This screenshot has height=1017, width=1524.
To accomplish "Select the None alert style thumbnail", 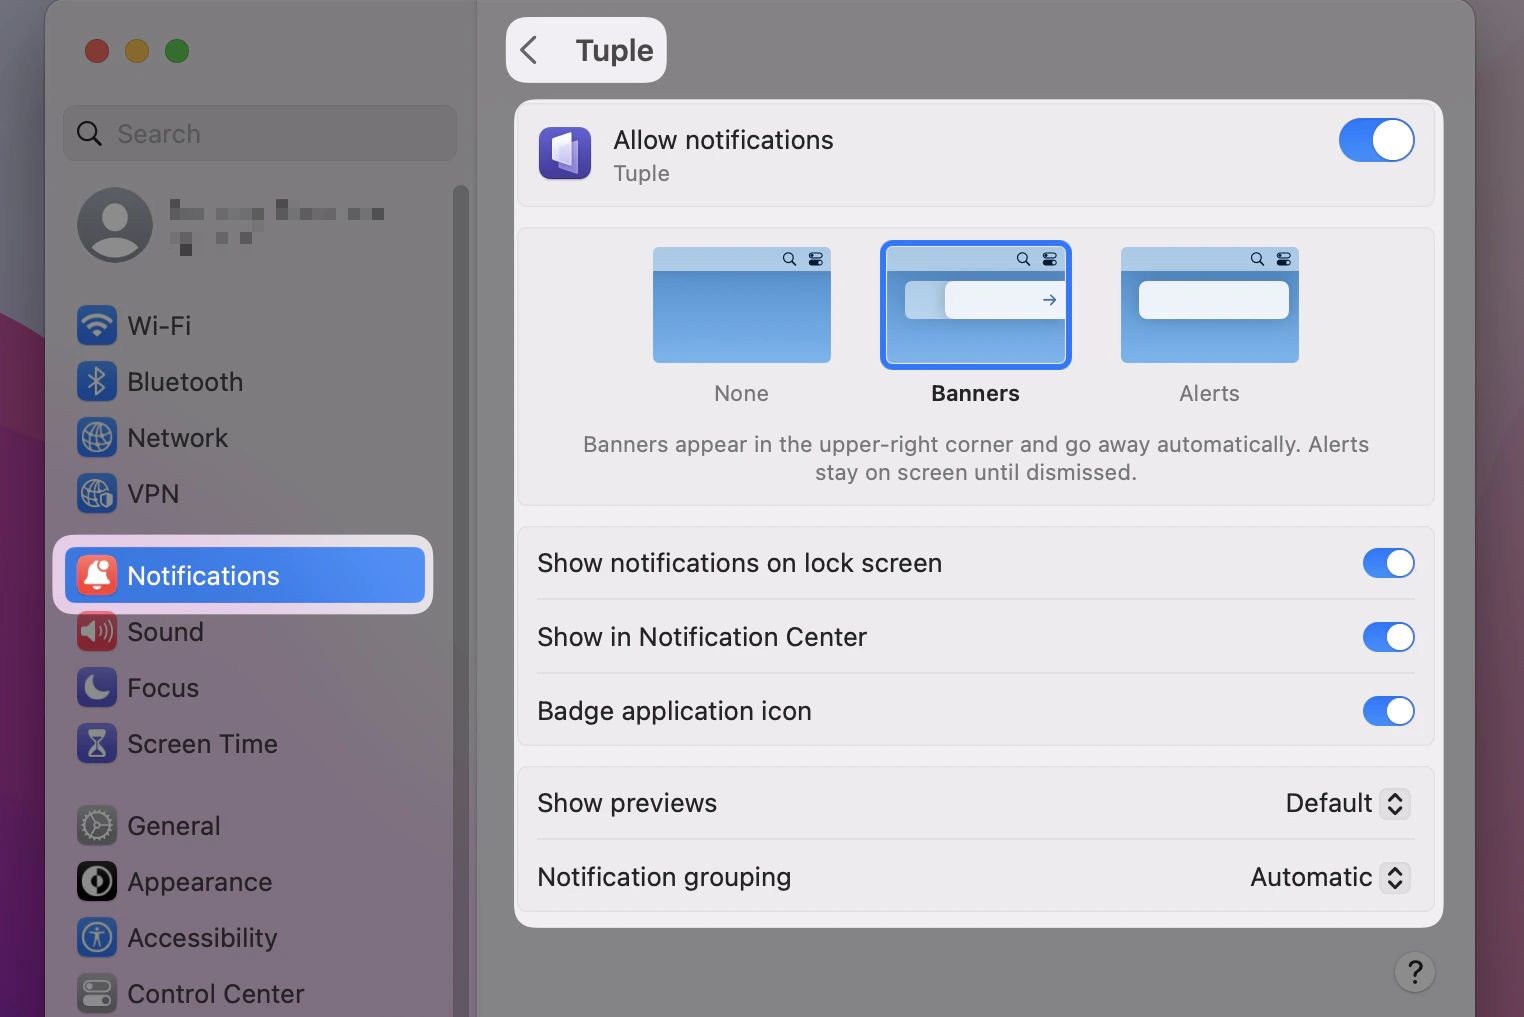I will click(x=742, y=305).
